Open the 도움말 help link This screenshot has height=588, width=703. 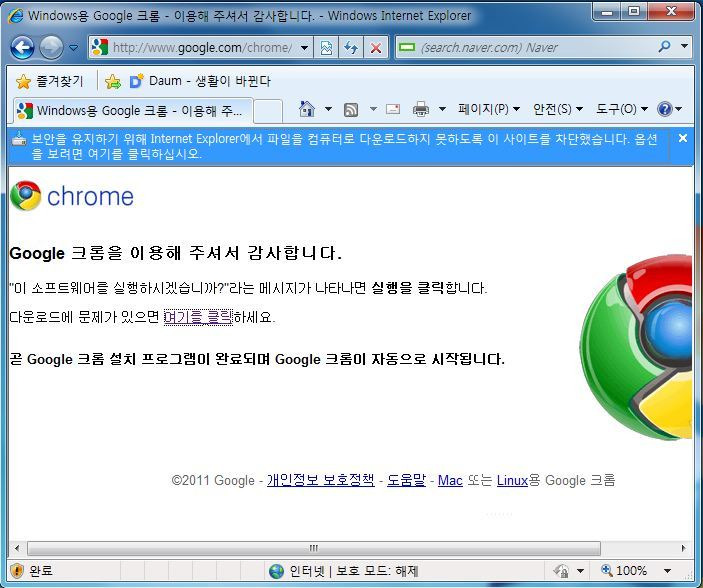tap(406, 480)
